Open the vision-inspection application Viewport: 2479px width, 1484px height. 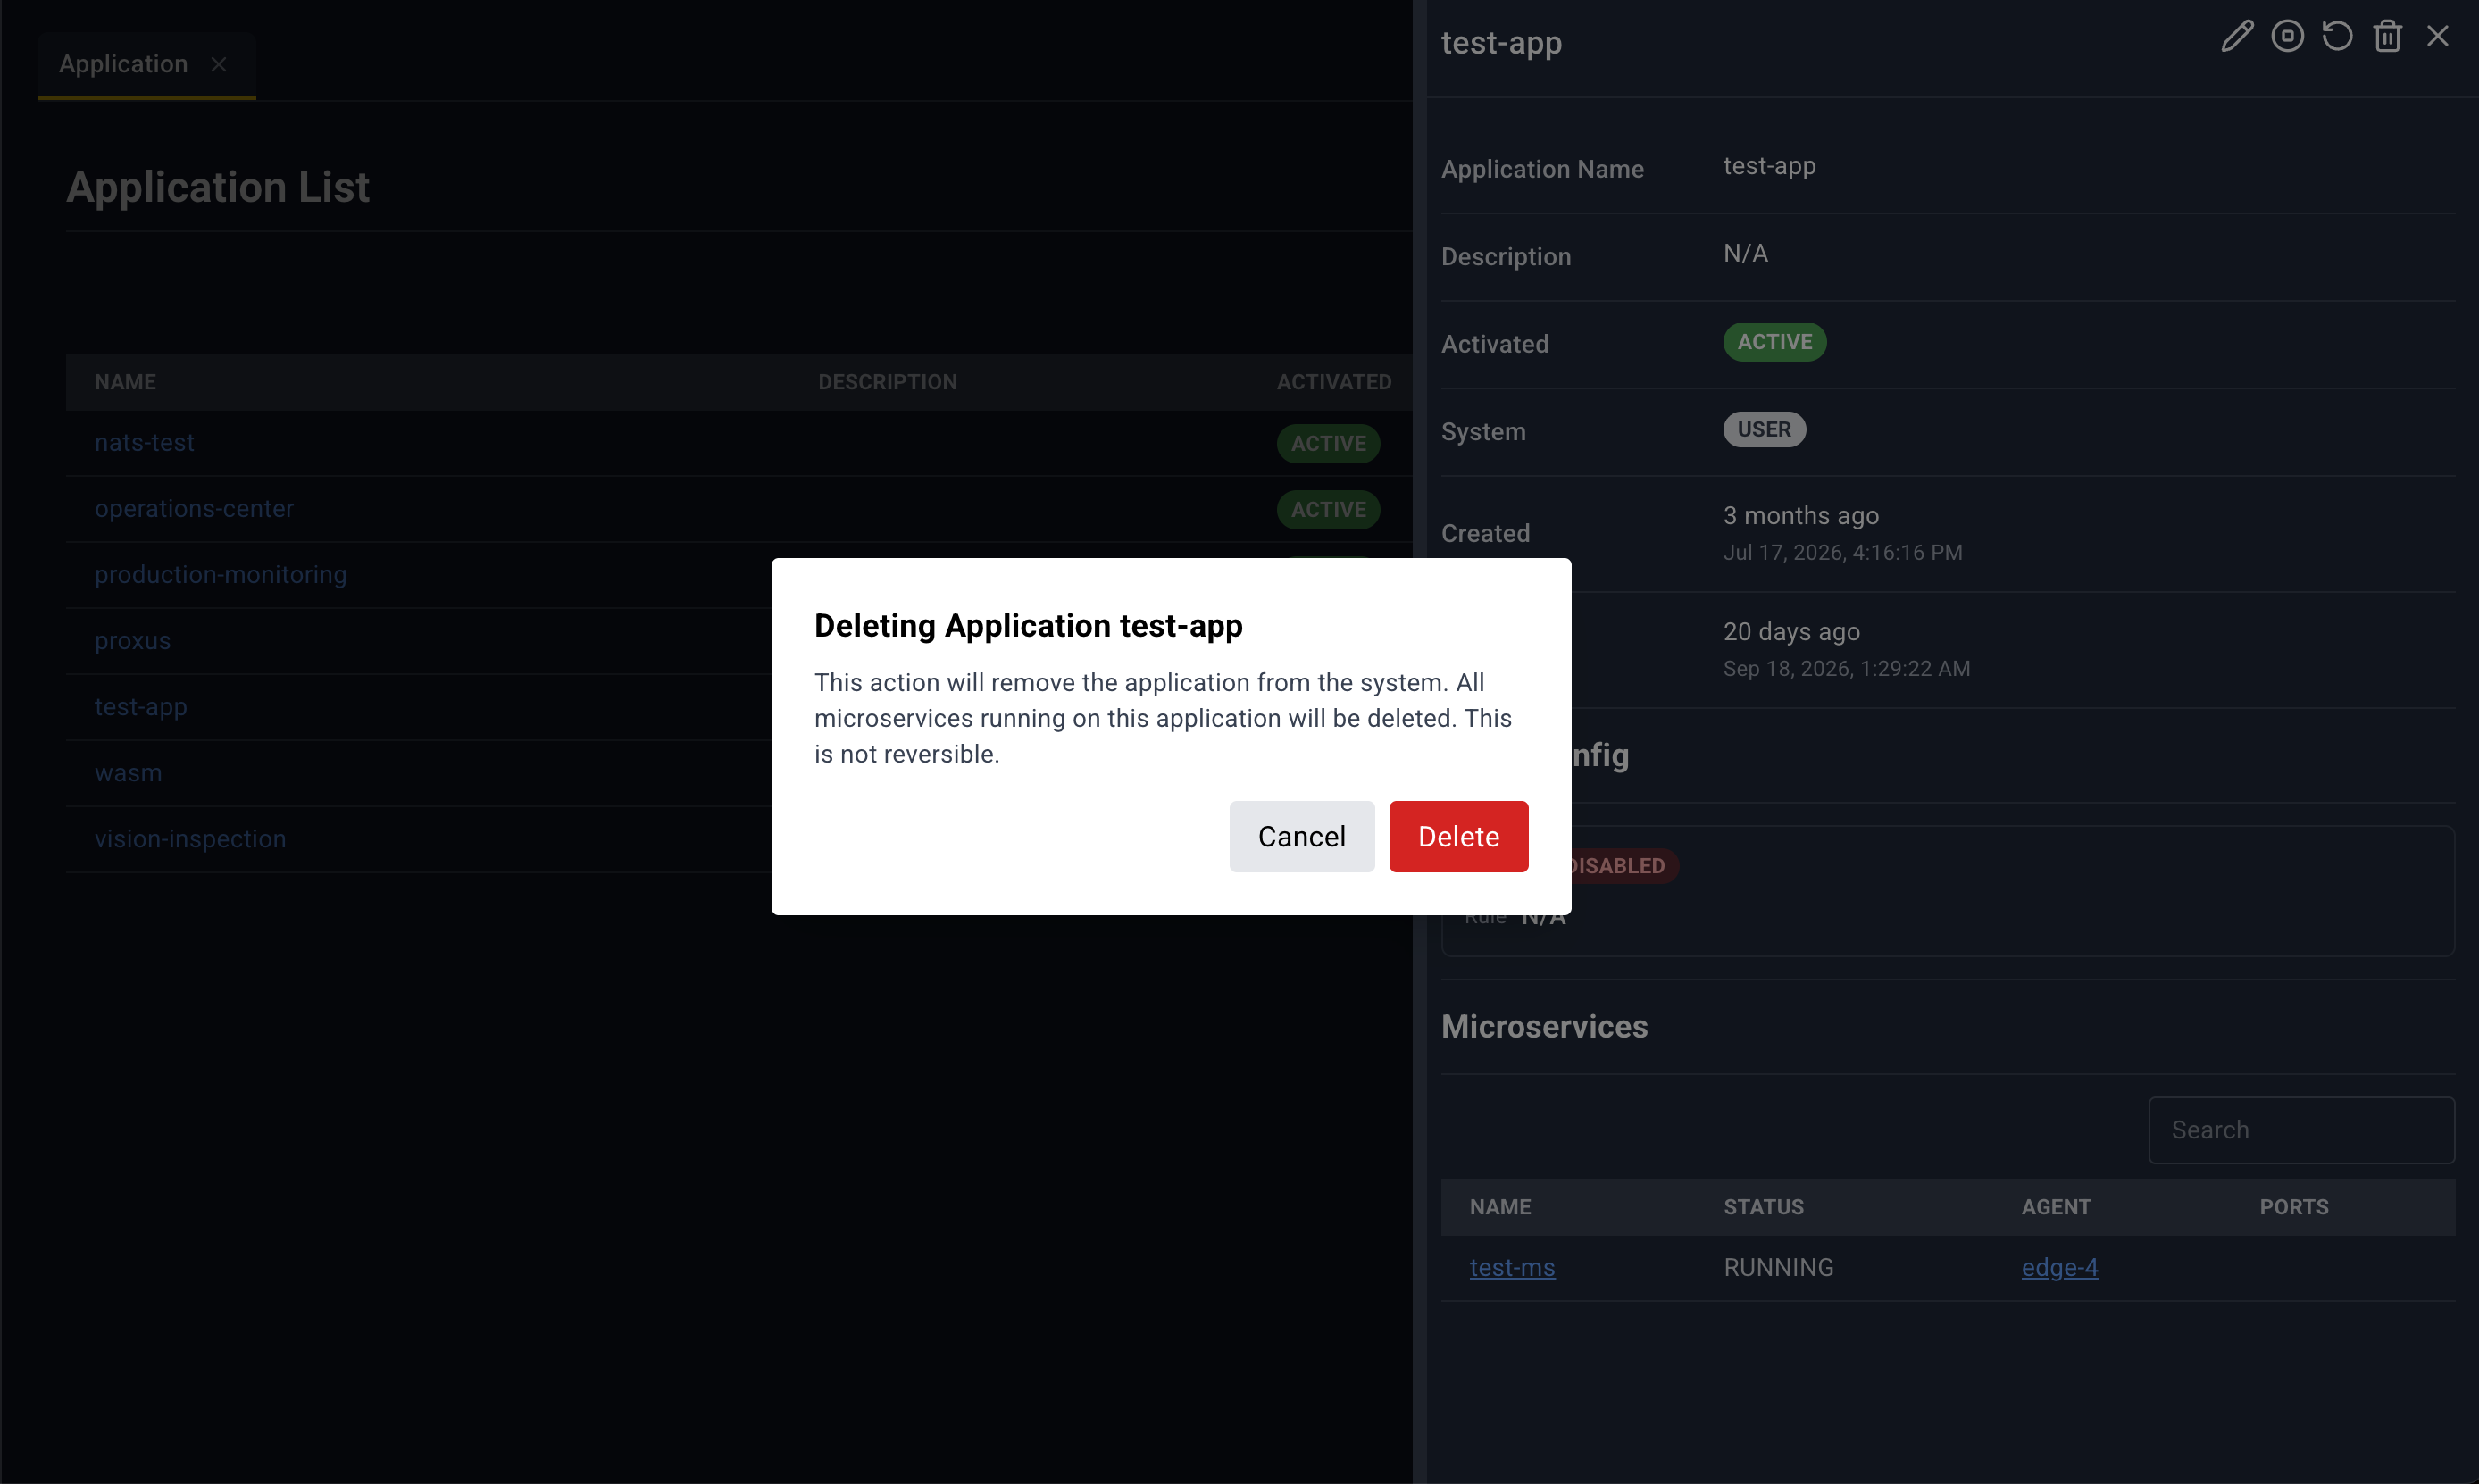coord(190,838)
